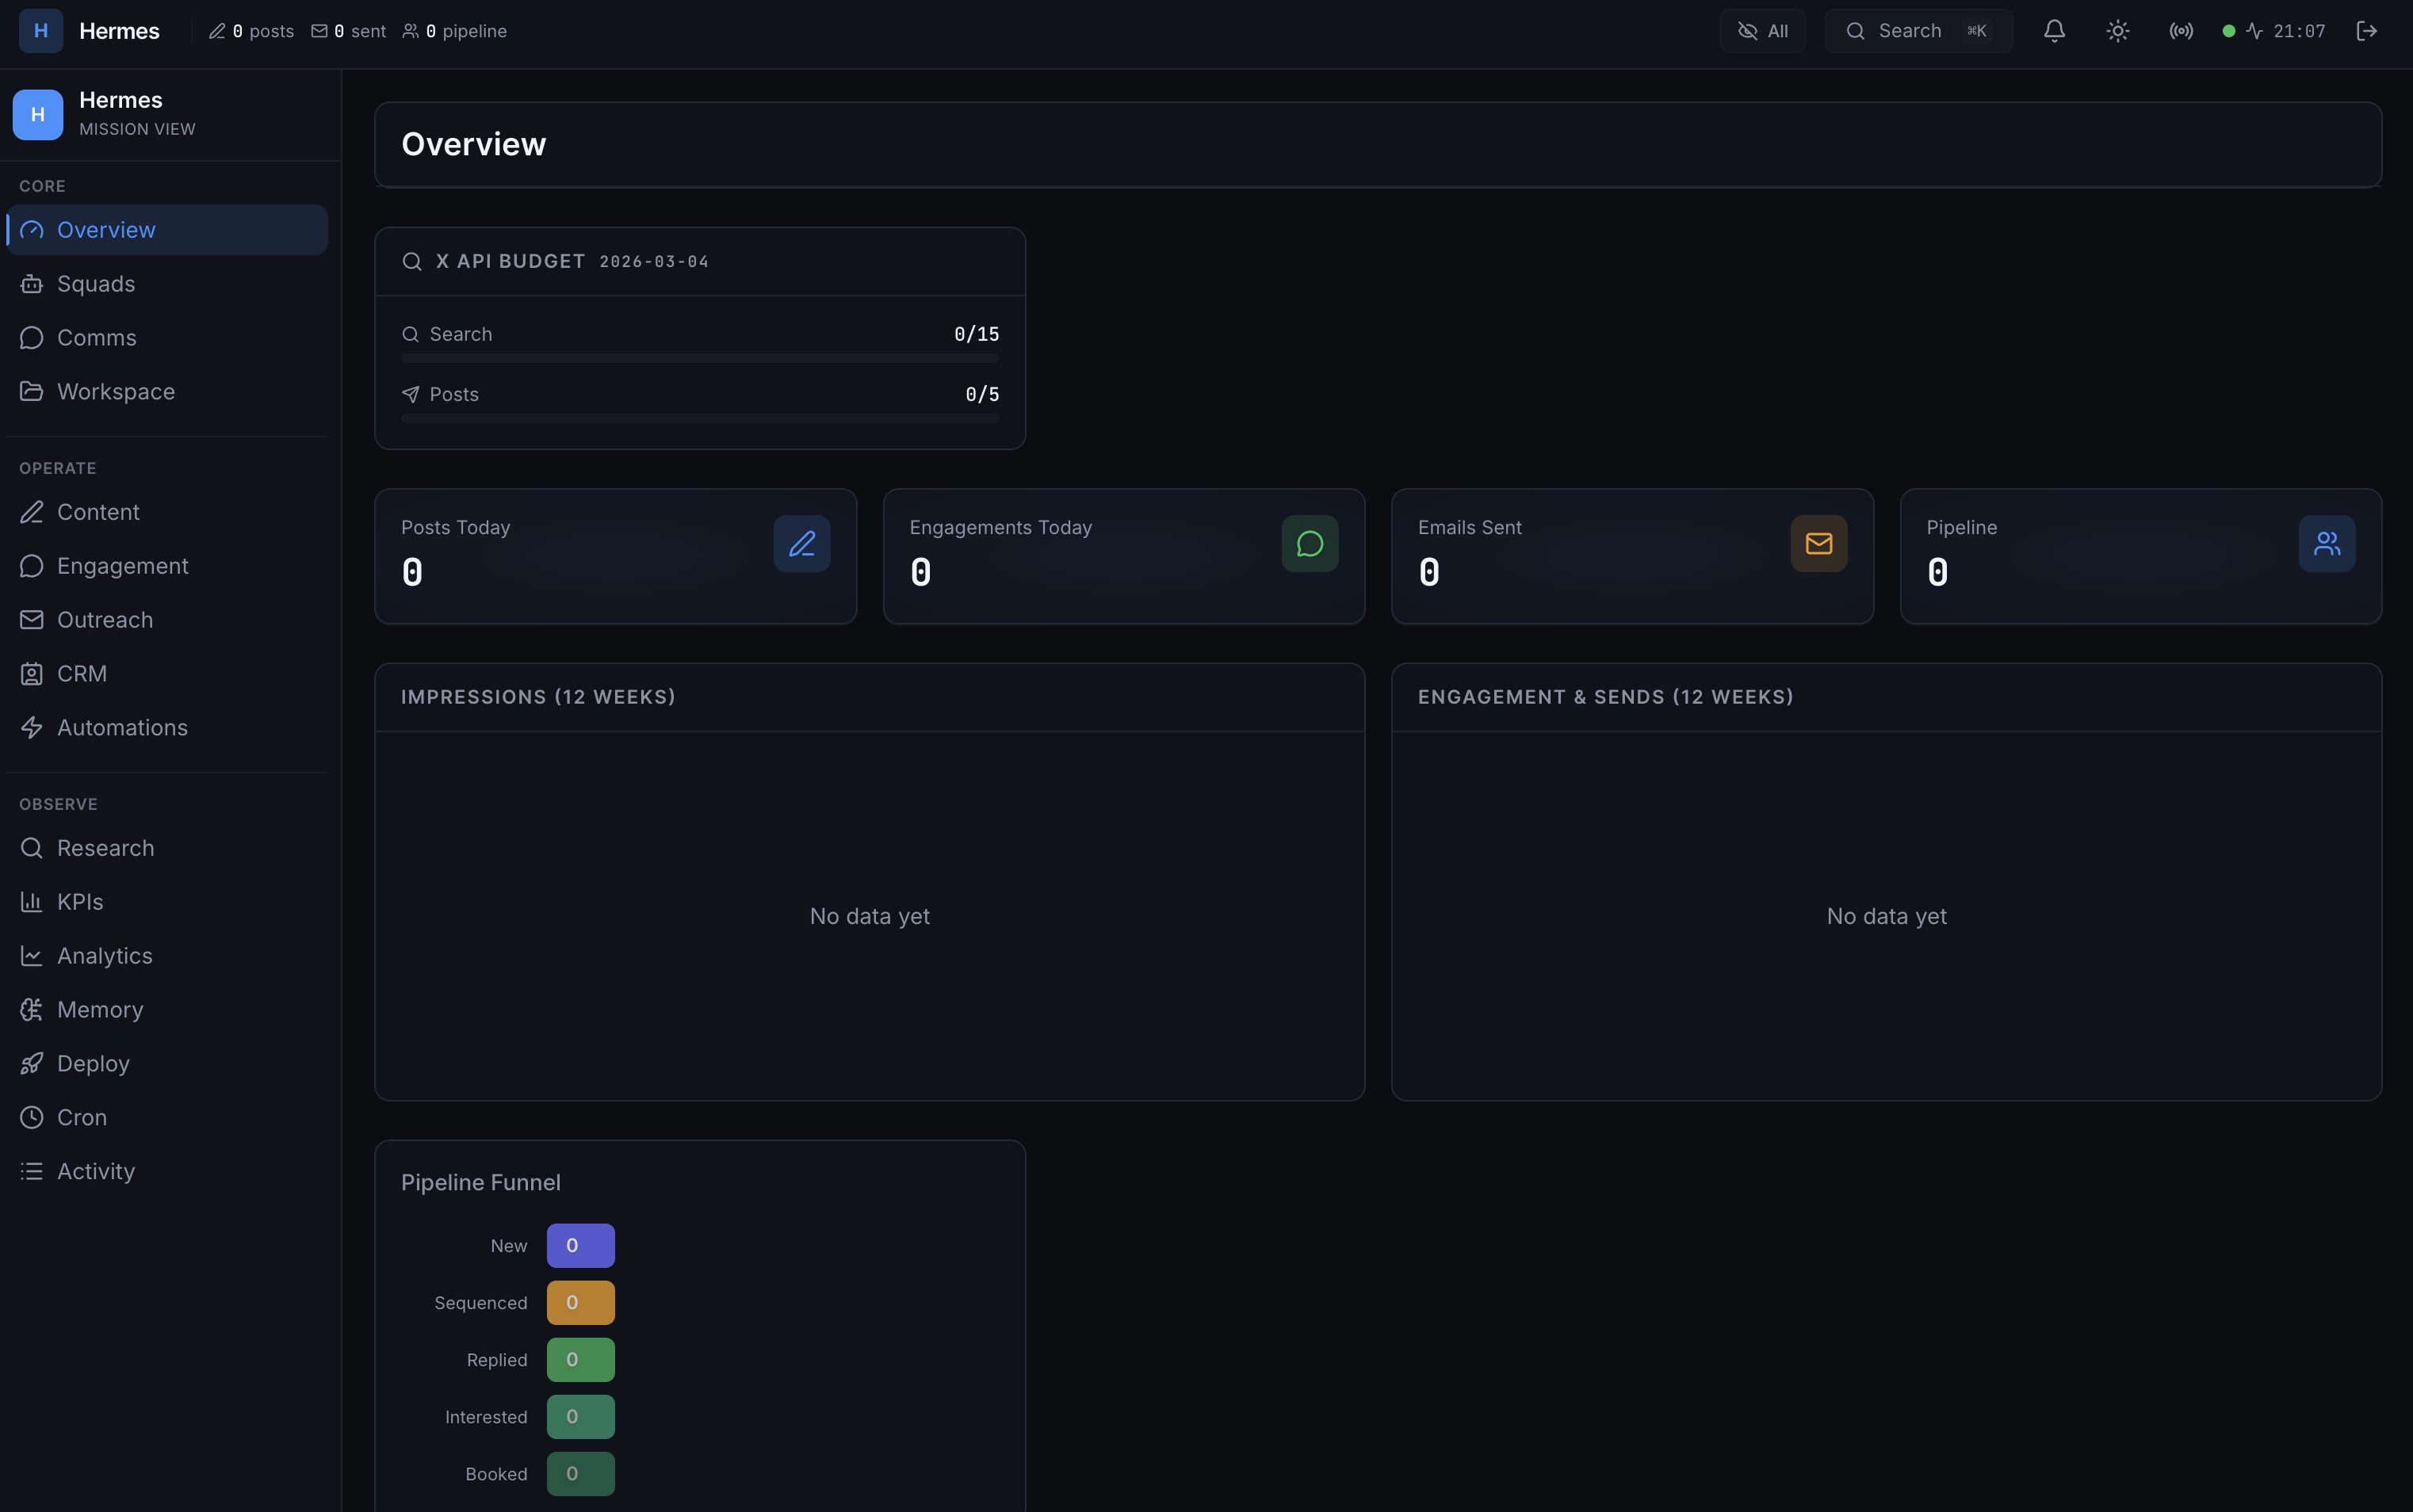Toggle light theme sun icon
2413x1512 pixels.
2117,31
